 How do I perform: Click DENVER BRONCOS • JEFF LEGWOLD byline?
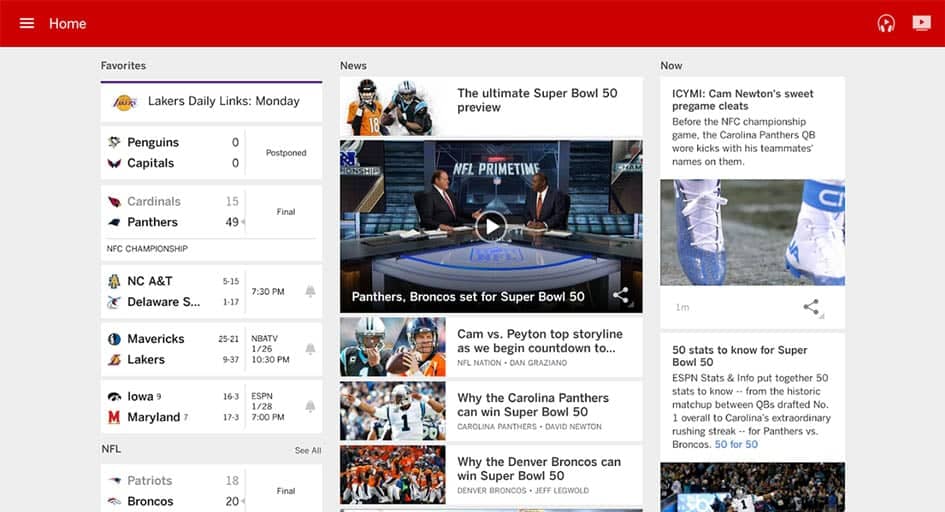(x=523, y=490)
